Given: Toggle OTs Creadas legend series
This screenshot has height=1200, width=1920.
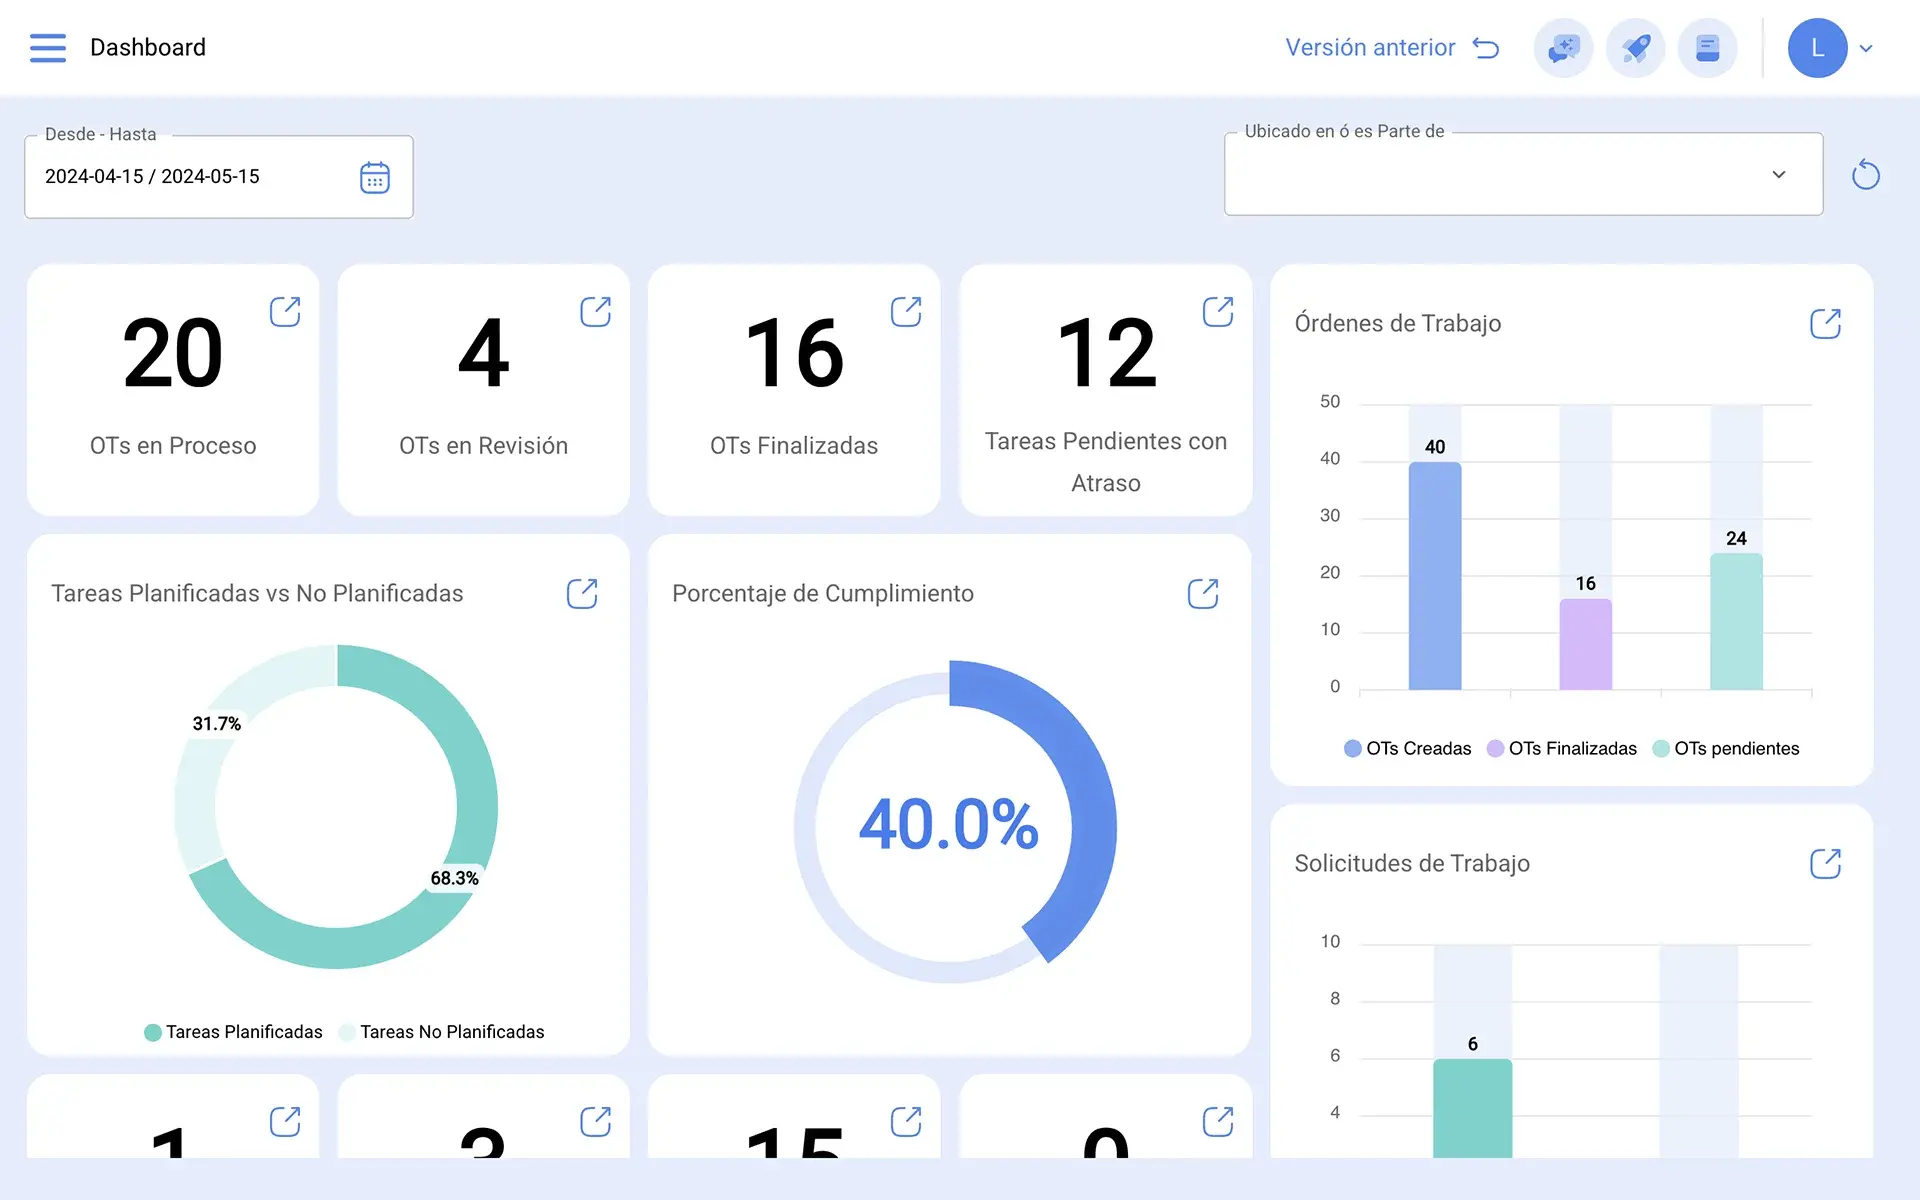Looking at the screenshot, I should coord(1407,749).
